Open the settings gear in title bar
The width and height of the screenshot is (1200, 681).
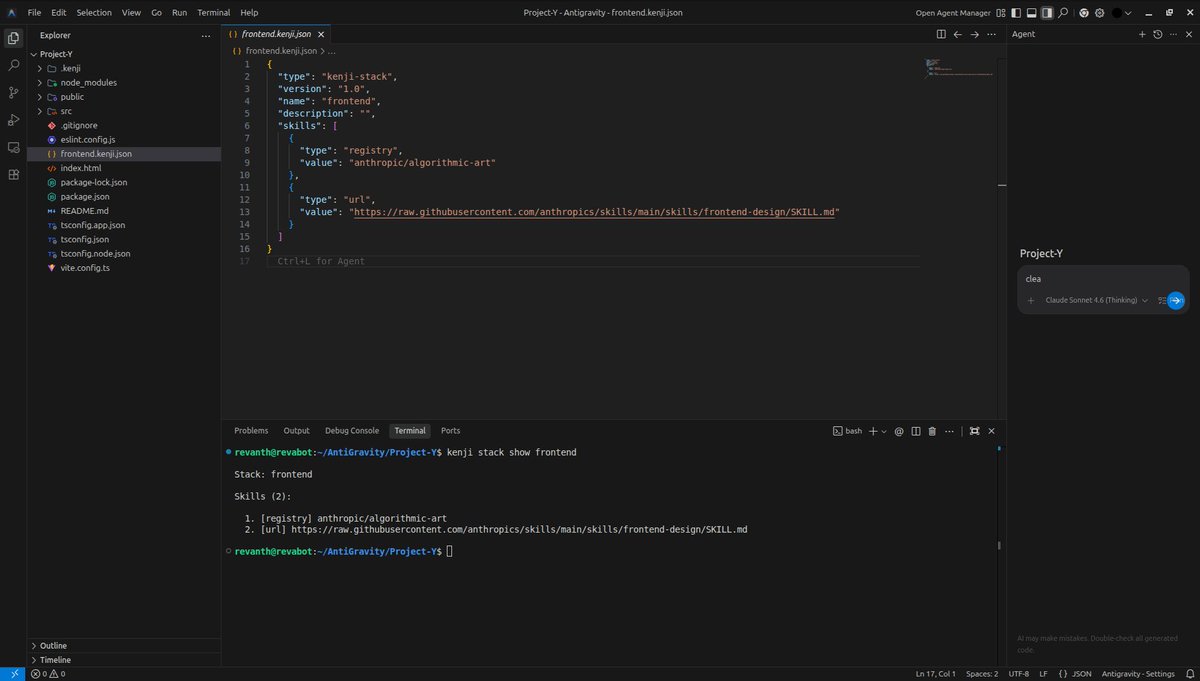coord(1100,13)
